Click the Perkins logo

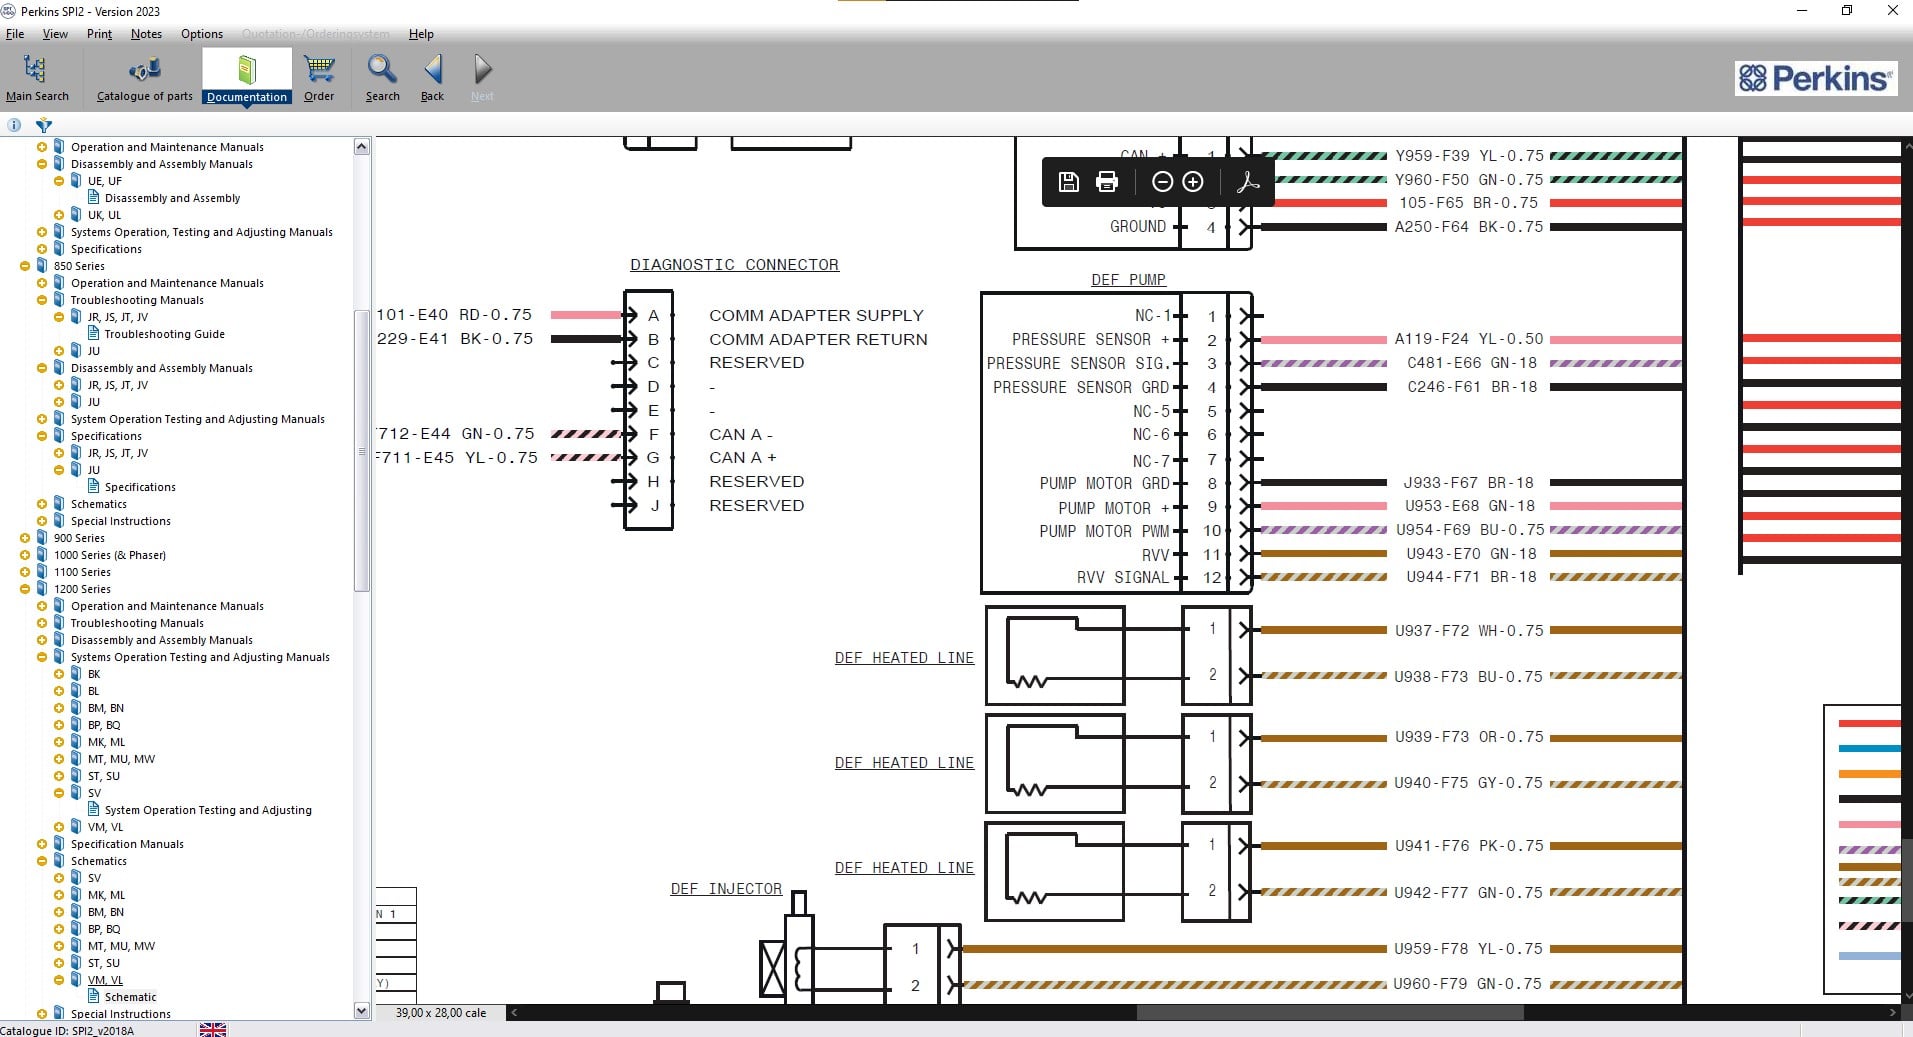point(1816,78)
